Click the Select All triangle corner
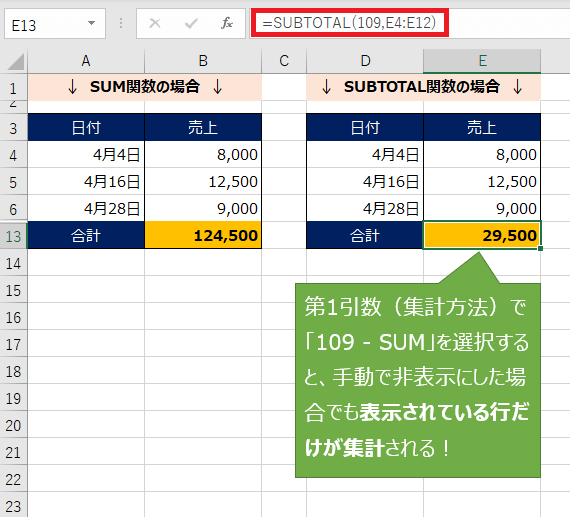Screen dimensions: 570x517 [x=16, y=61]
